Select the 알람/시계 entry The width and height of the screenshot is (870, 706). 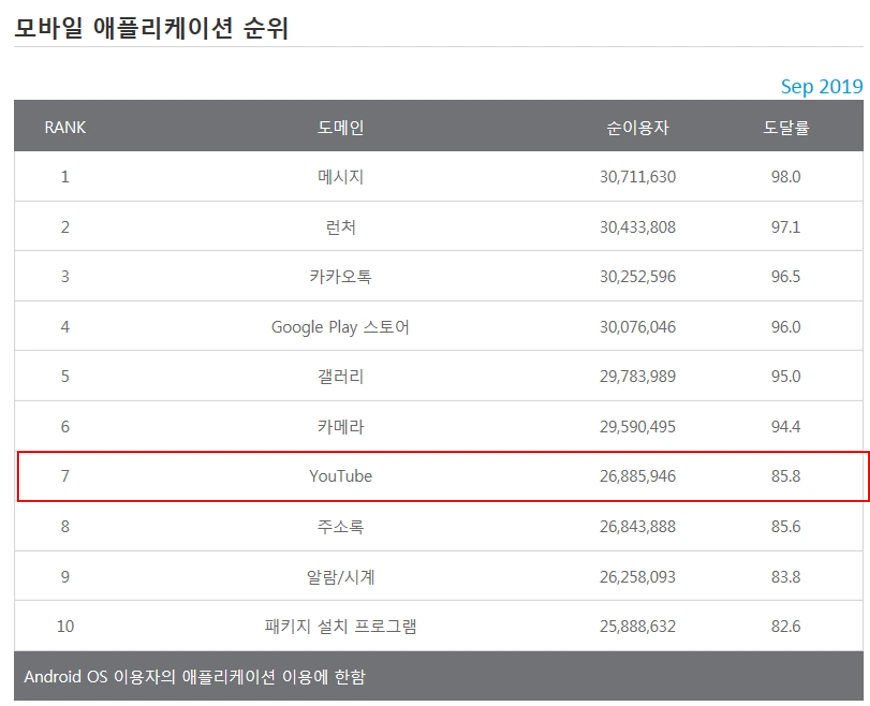pyautogui.click(x=341, y=575)
